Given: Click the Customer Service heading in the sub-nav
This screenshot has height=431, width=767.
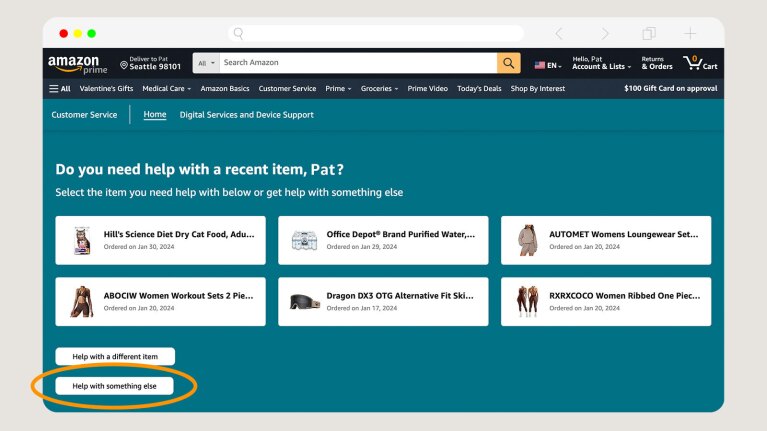Looking at the screenshot, I should (x=84, y=115).
